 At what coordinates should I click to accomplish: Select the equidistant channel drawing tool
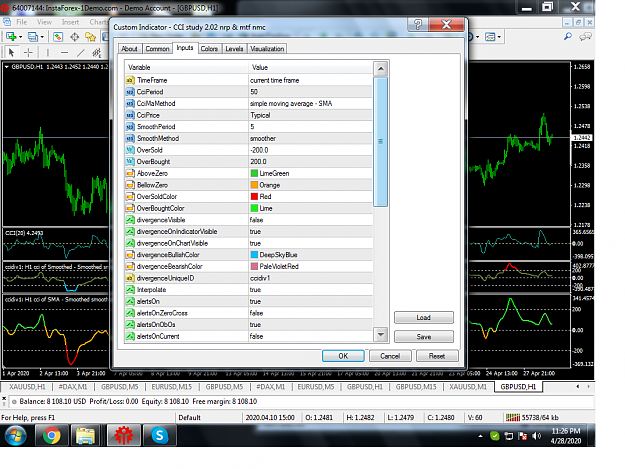(x=97, y=52)
